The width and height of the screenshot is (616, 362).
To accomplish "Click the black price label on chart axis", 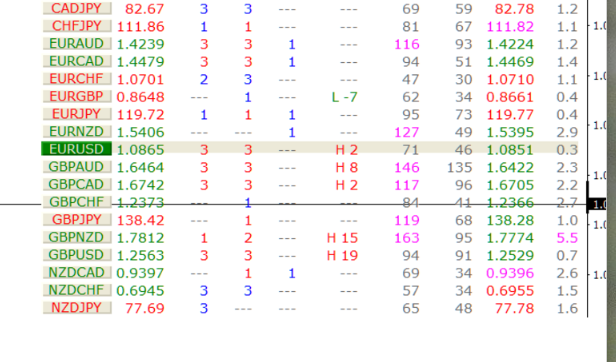I will click(x=597, y=204).
